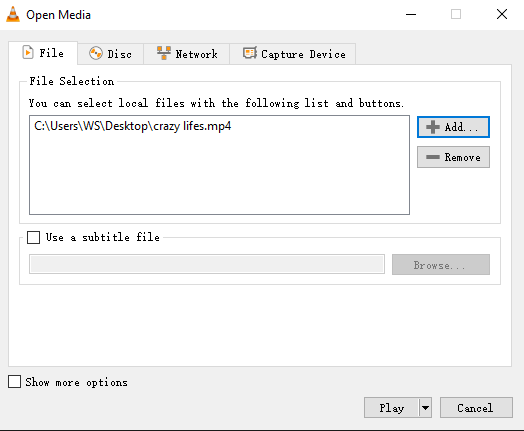Click the Browse button for subtitles
Screen dimensions: 524x431
coord(441,265)
